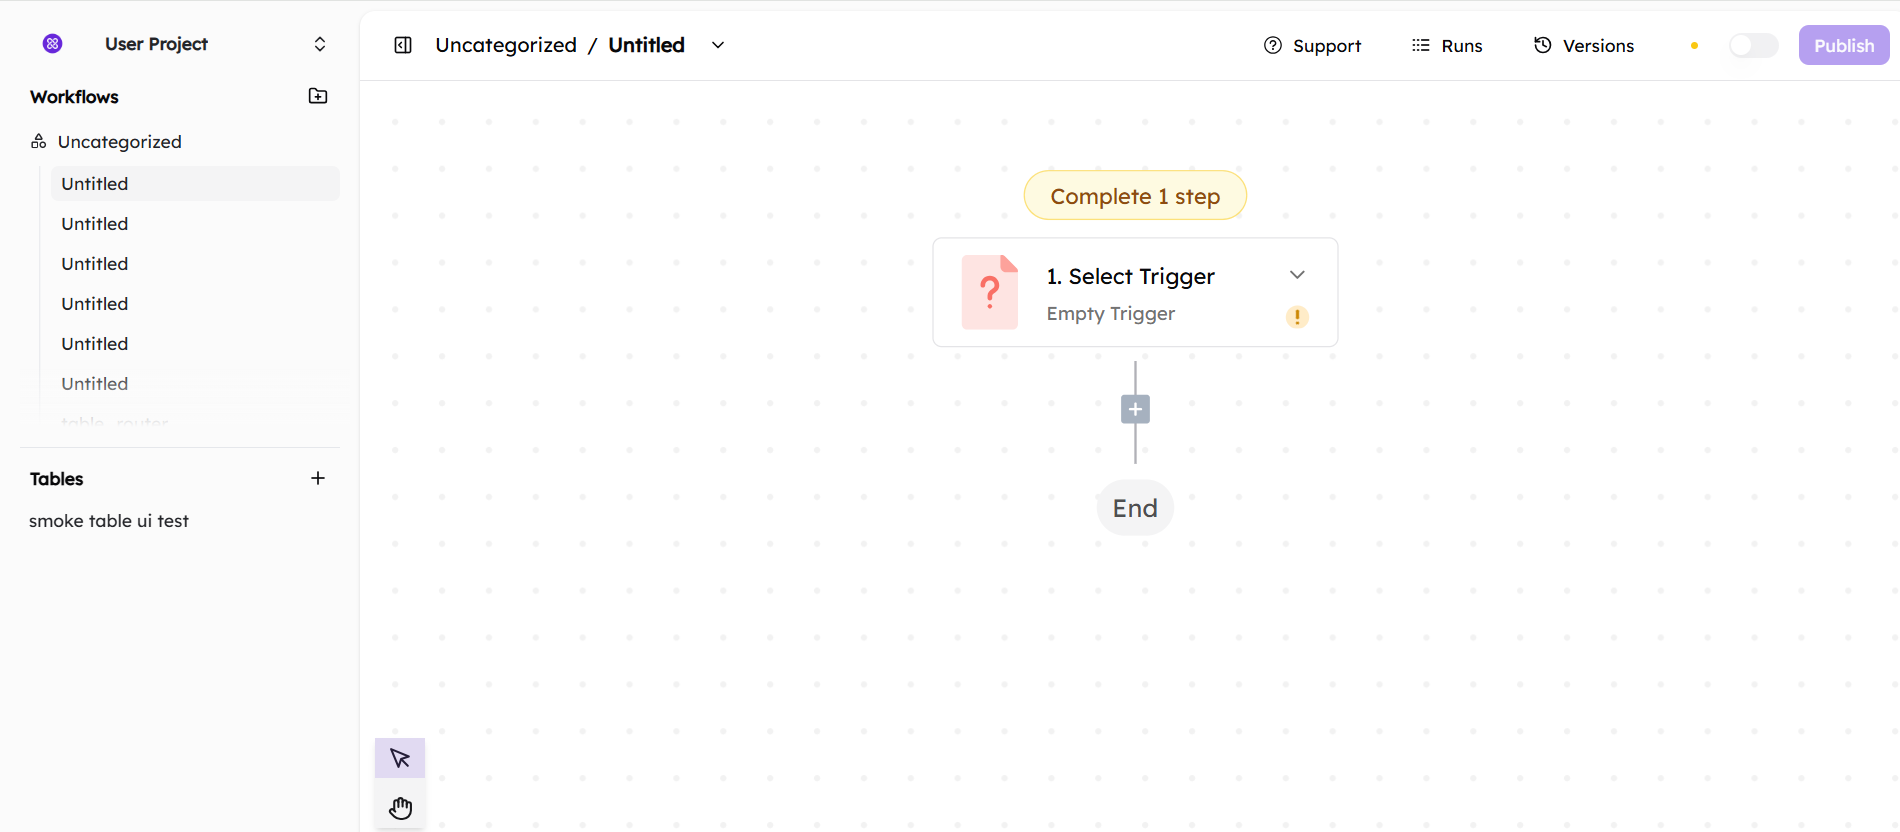Toggle the workflow enable switch
The width and height of the screenshot is (1900, 832).
[1753, 45]
